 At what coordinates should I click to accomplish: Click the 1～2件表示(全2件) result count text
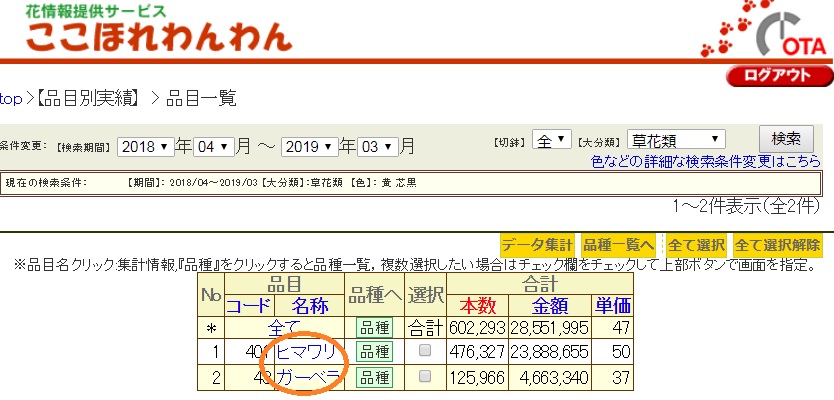click(746, 206)
